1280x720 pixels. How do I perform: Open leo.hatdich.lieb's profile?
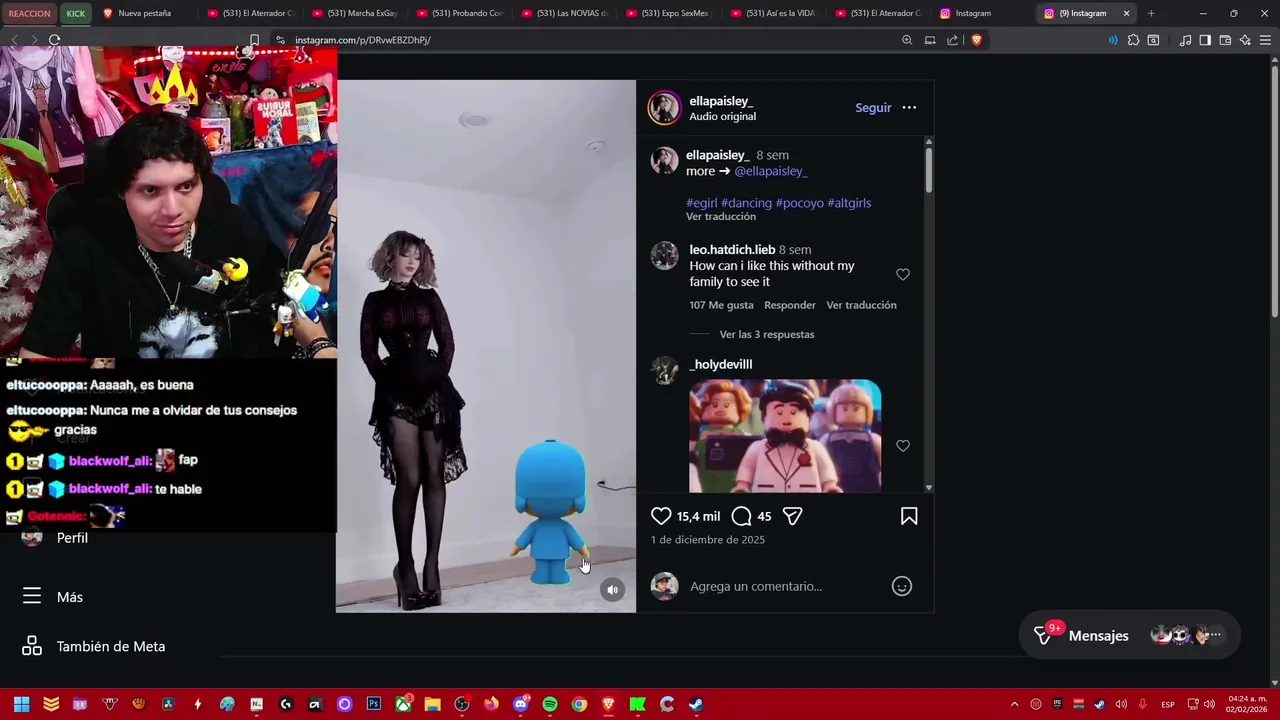click(x=732, y=250)
